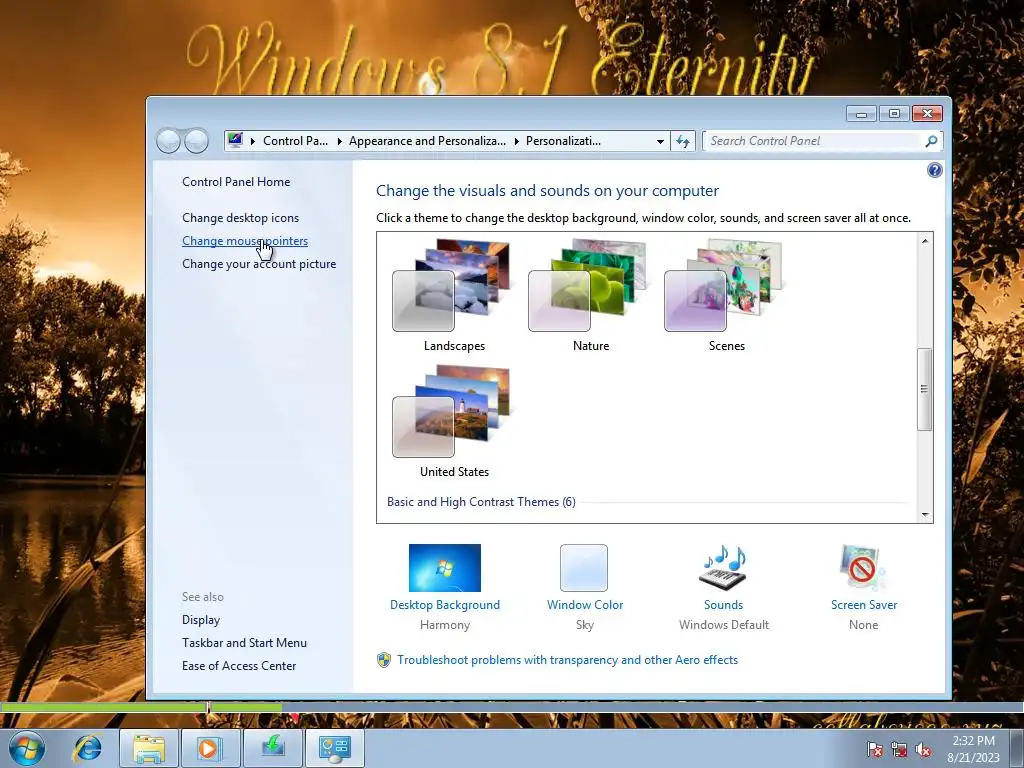
Task: Click volume speaker tray icon
Action: 923,749
